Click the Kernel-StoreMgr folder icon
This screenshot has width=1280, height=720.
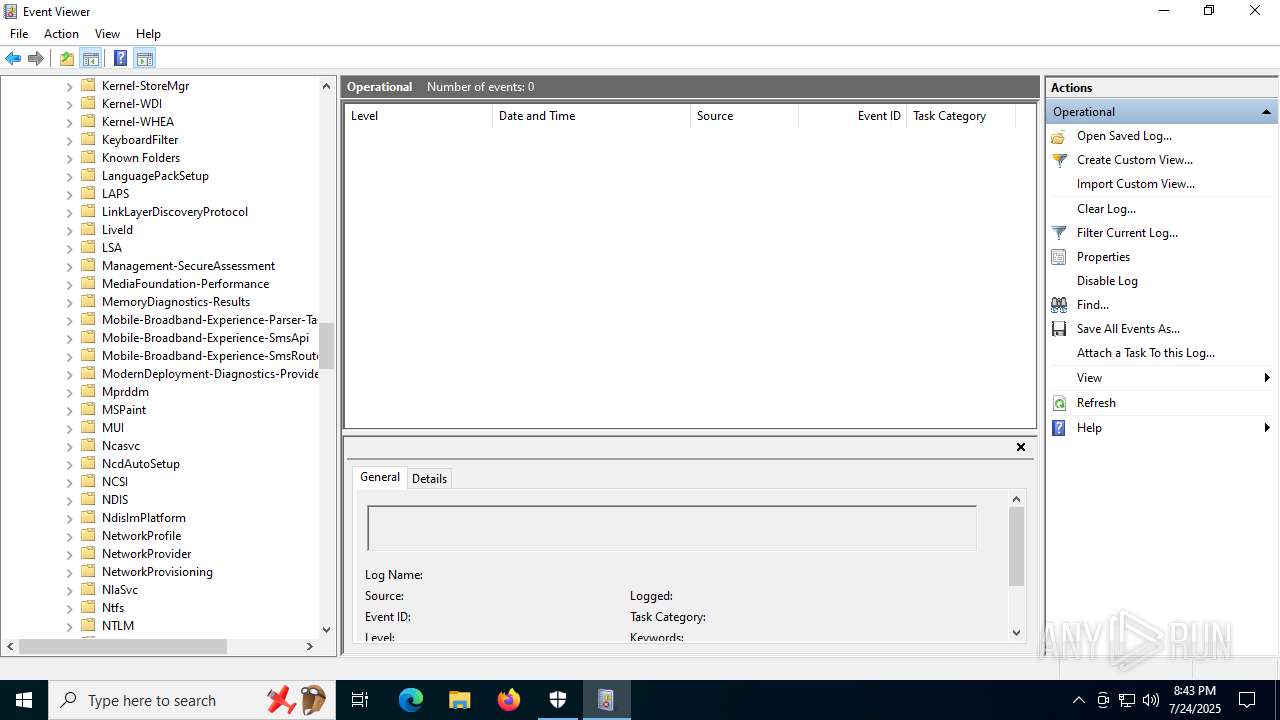click(x=88, y=86)
